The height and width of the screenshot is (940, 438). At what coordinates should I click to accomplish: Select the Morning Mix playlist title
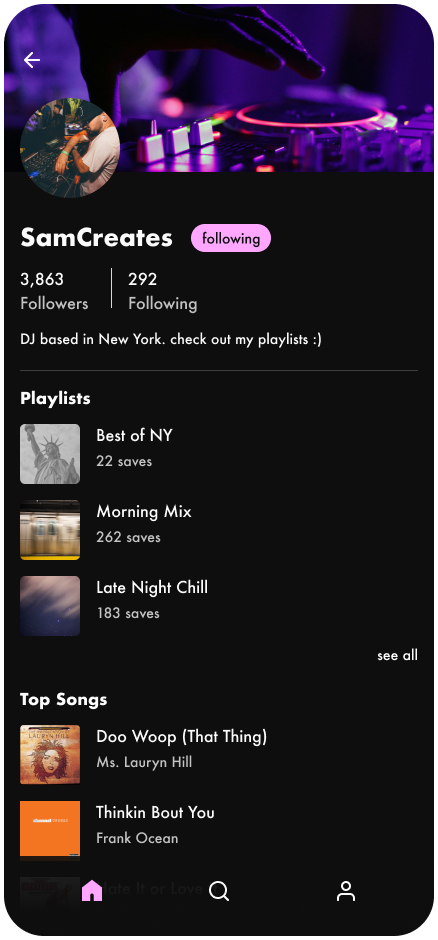[144, 511]
